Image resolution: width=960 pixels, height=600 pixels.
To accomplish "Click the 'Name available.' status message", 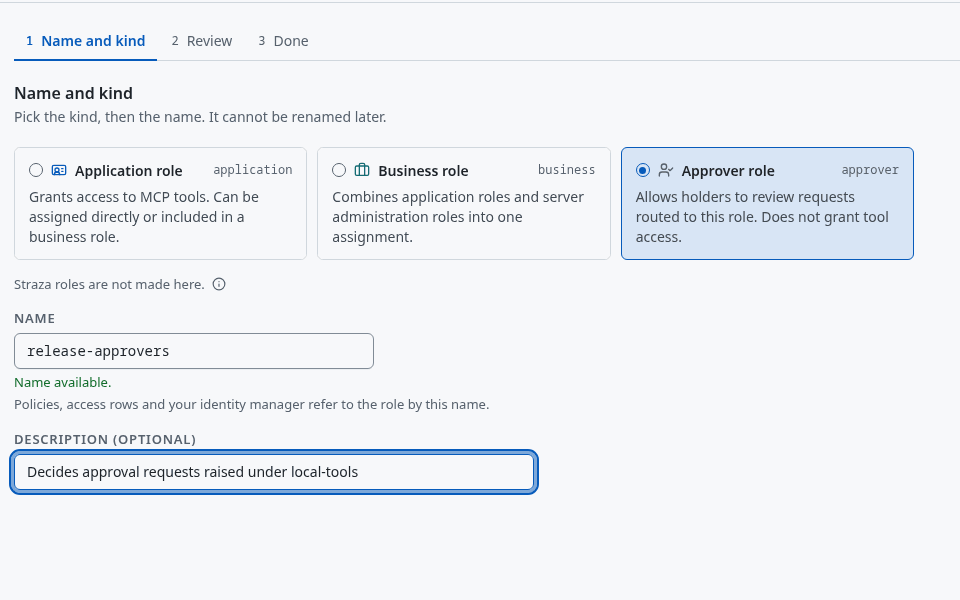I will 63,383.
